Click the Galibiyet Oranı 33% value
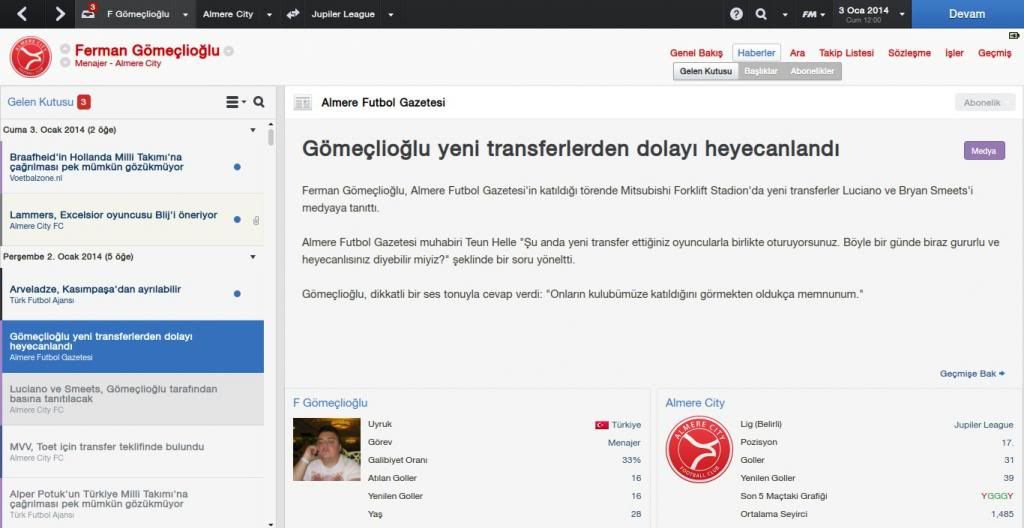Viewport: 1024px width, 528px height. [x=632, y=460]
